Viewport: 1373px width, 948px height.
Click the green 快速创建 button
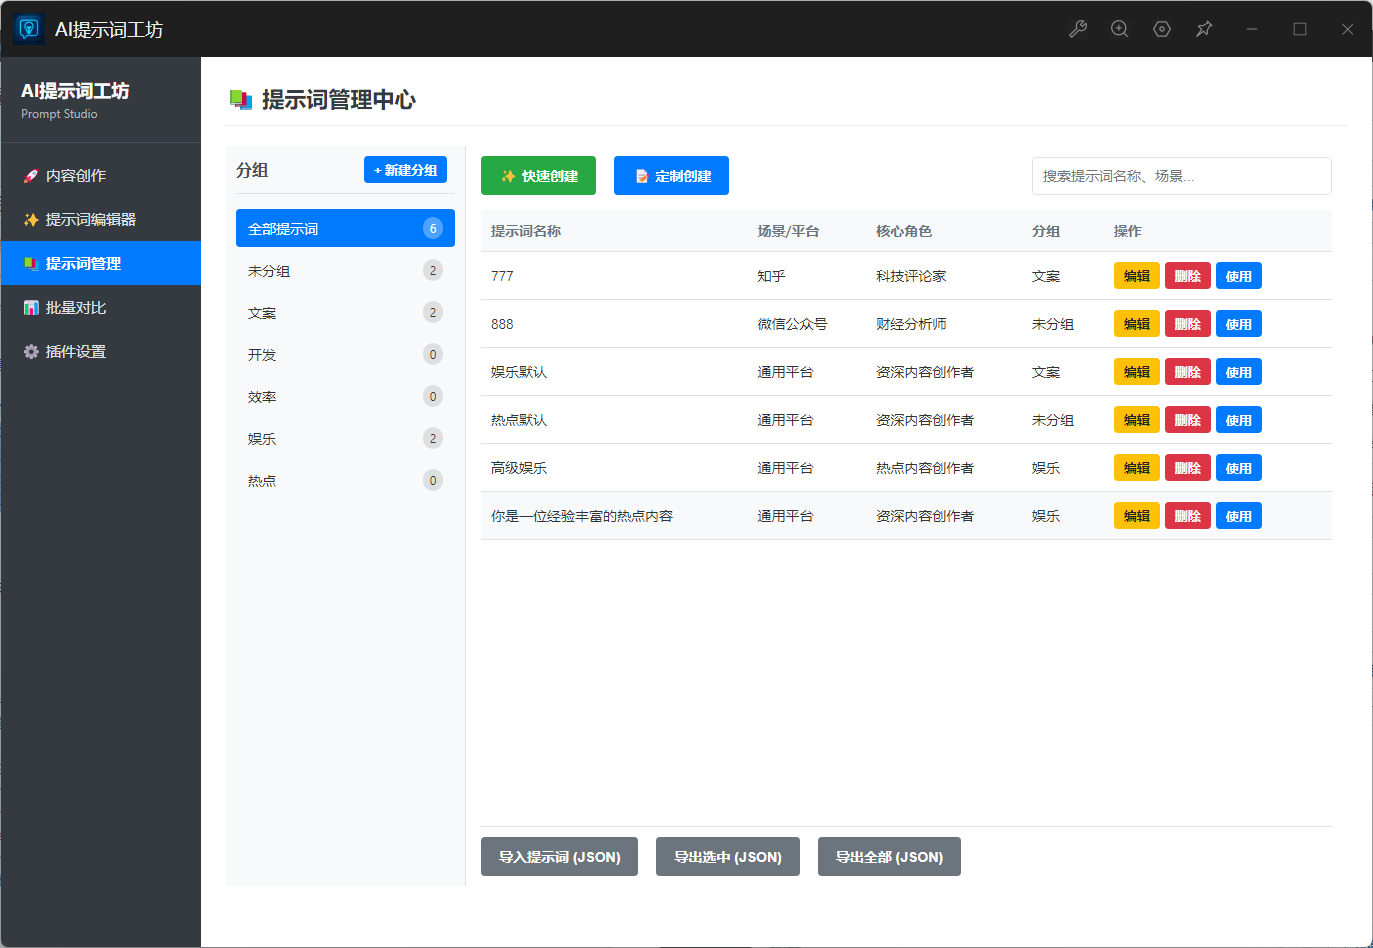pyautogui.click(x=538, y=176)
